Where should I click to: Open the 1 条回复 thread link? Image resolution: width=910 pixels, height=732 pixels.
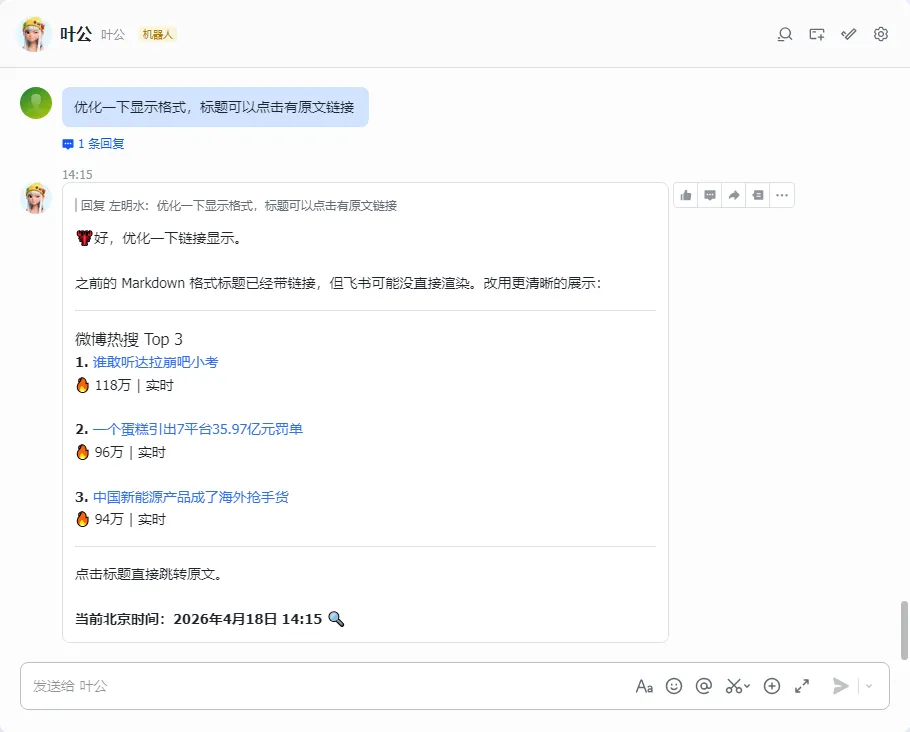[93, 143]
